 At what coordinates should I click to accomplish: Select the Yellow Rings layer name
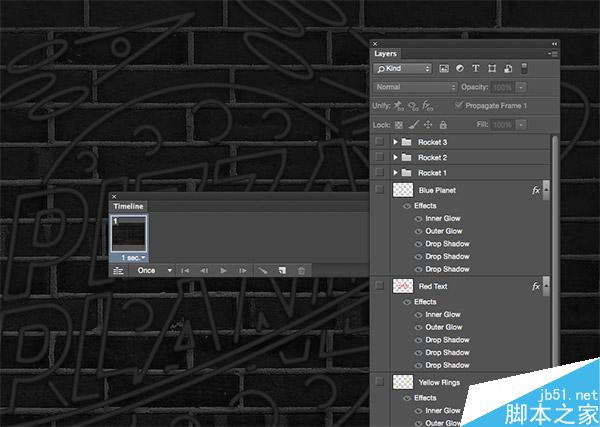(x=439, y=382)
